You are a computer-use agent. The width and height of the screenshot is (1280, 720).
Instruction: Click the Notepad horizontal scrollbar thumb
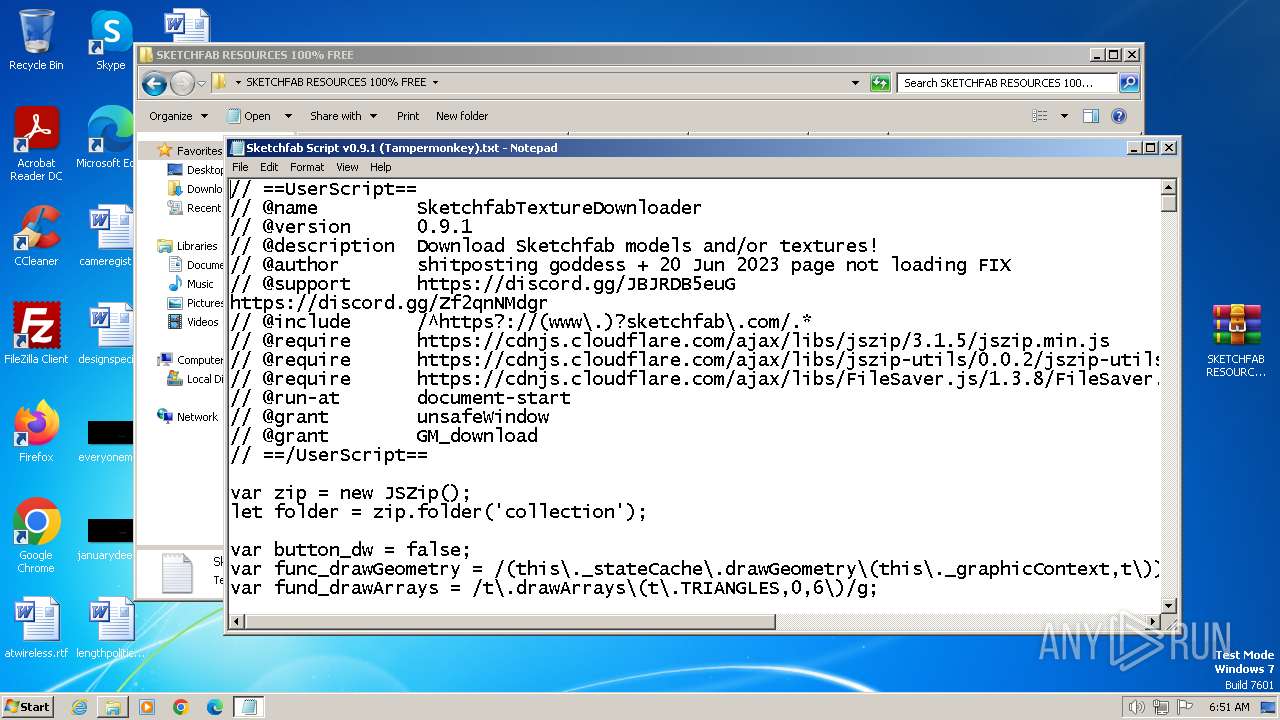point(510,622)
